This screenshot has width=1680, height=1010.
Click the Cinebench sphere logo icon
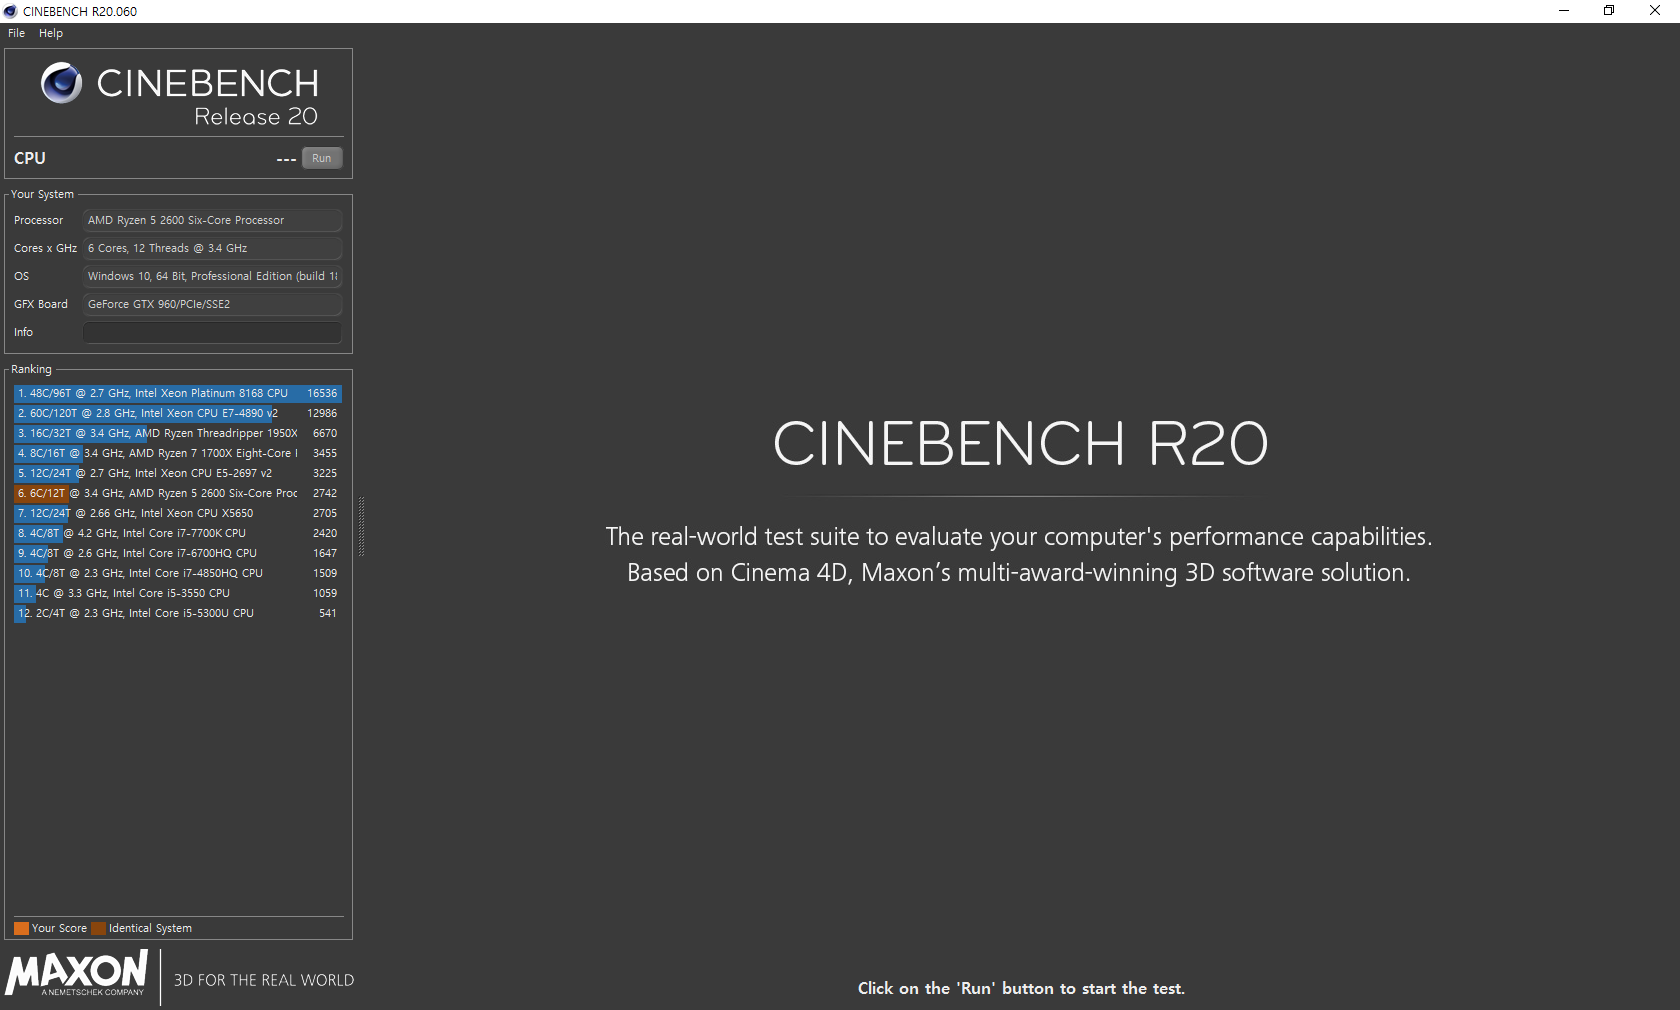pyautogui.click(x=62, y=83)
